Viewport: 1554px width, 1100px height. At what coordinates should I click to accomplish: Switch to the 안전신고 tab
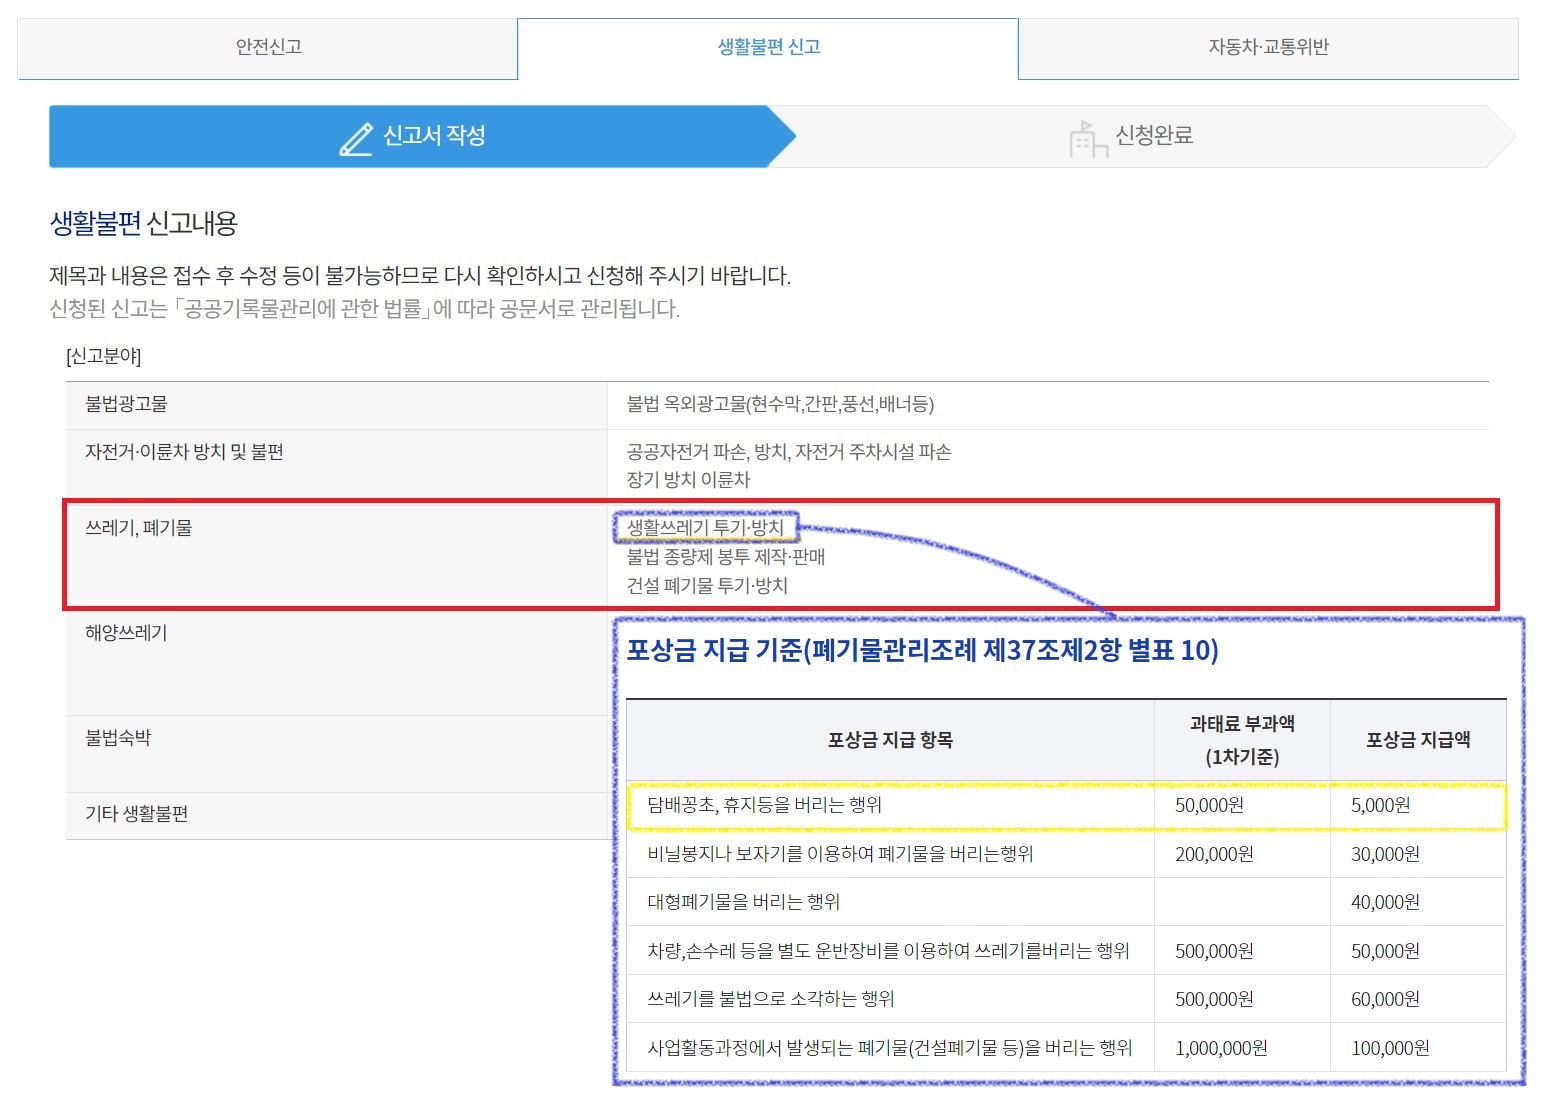point(268,48)
